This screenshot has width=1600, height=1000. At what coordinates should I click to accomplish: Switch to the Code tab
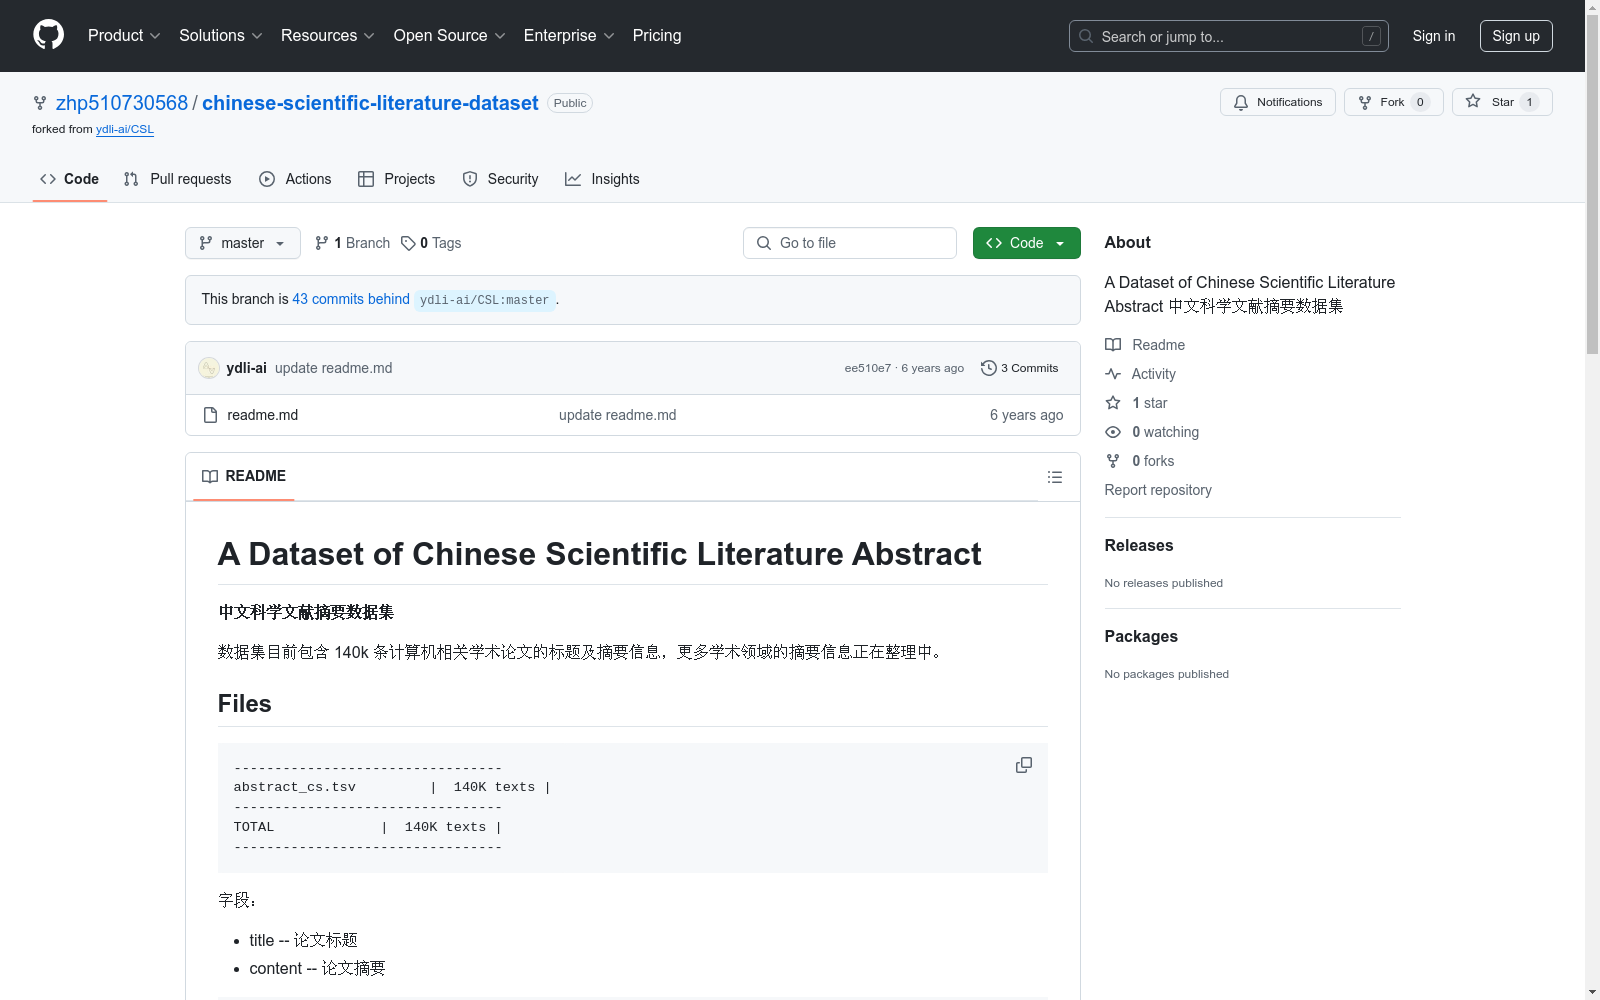coord(70,179)
